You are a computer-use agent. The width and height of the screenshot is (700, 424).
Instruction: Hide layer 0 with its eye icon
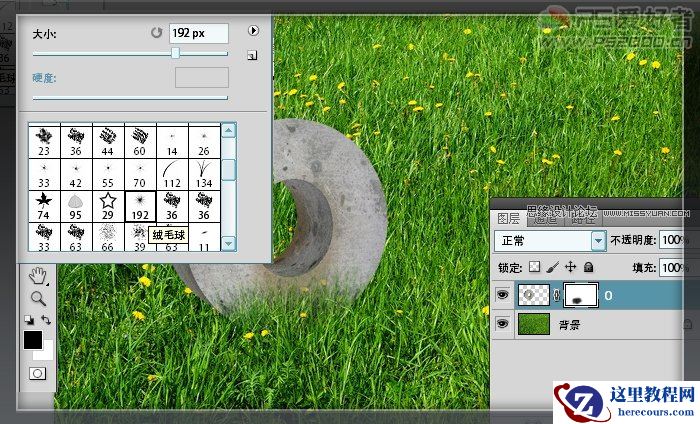pyautogui.click(x=503, y=295)
